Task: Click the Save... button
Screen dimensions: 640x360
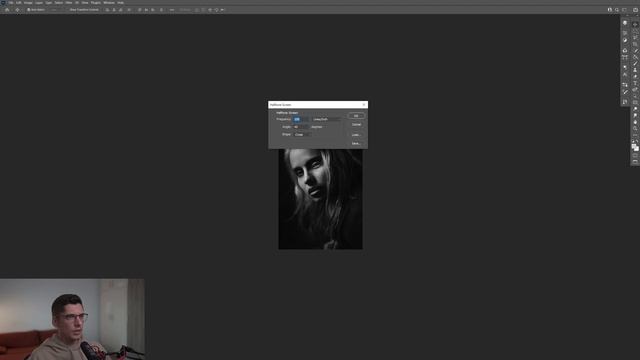Action: (356, 144)
